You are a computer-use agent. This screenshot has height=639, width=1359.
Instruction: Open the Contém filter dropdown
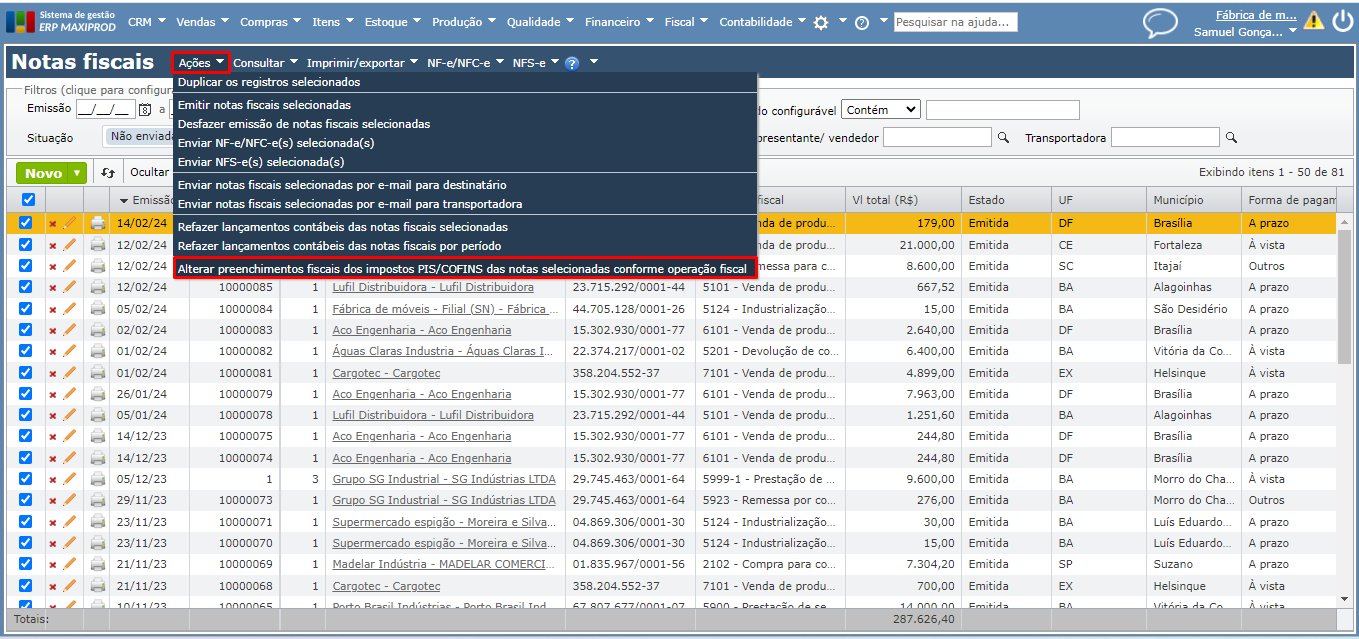click(881, 110)
